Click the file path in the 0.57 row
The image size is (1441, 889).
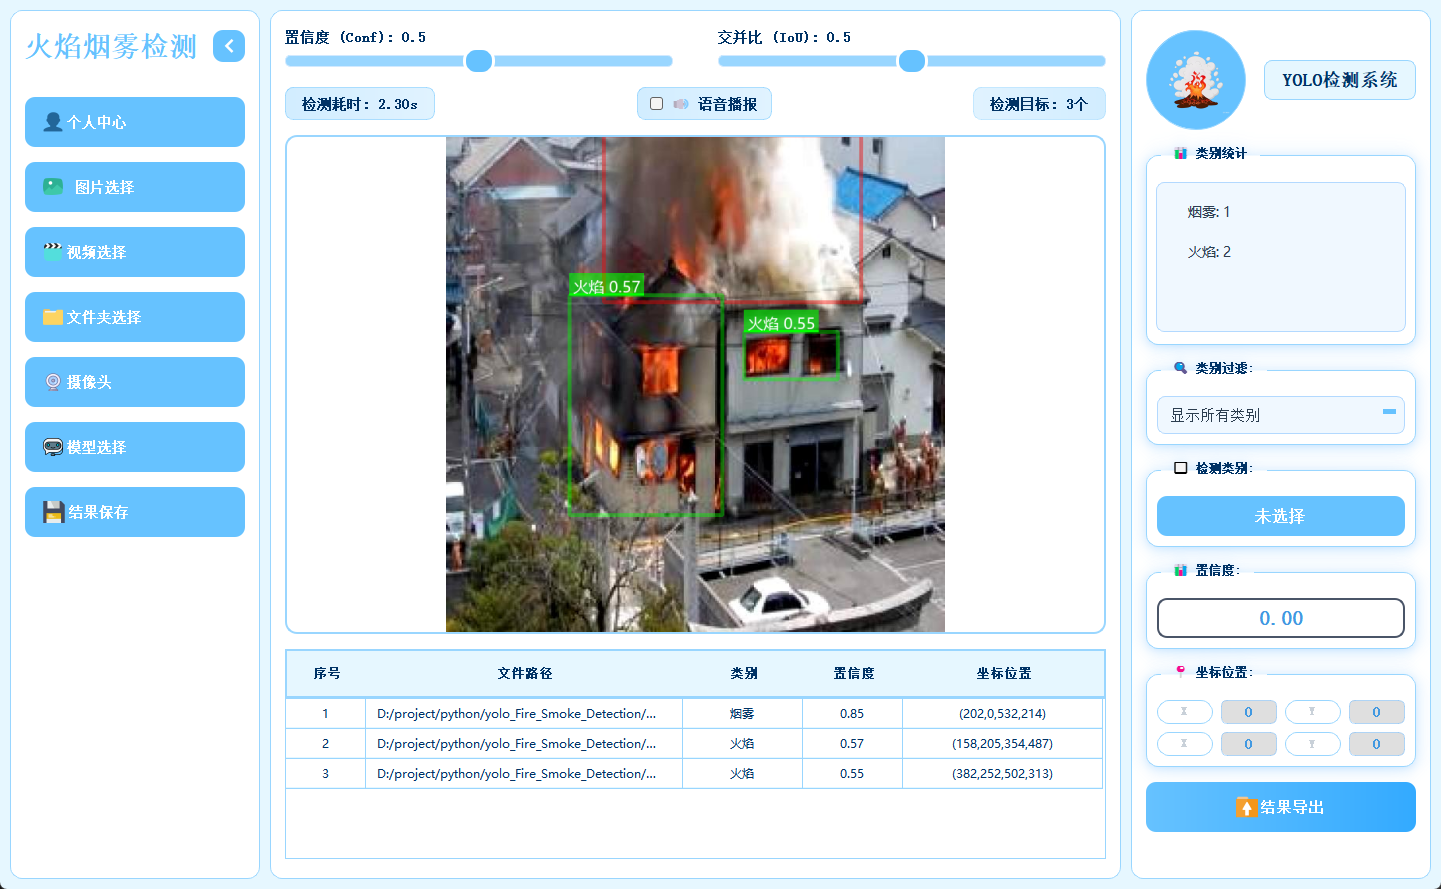point(524,743)
